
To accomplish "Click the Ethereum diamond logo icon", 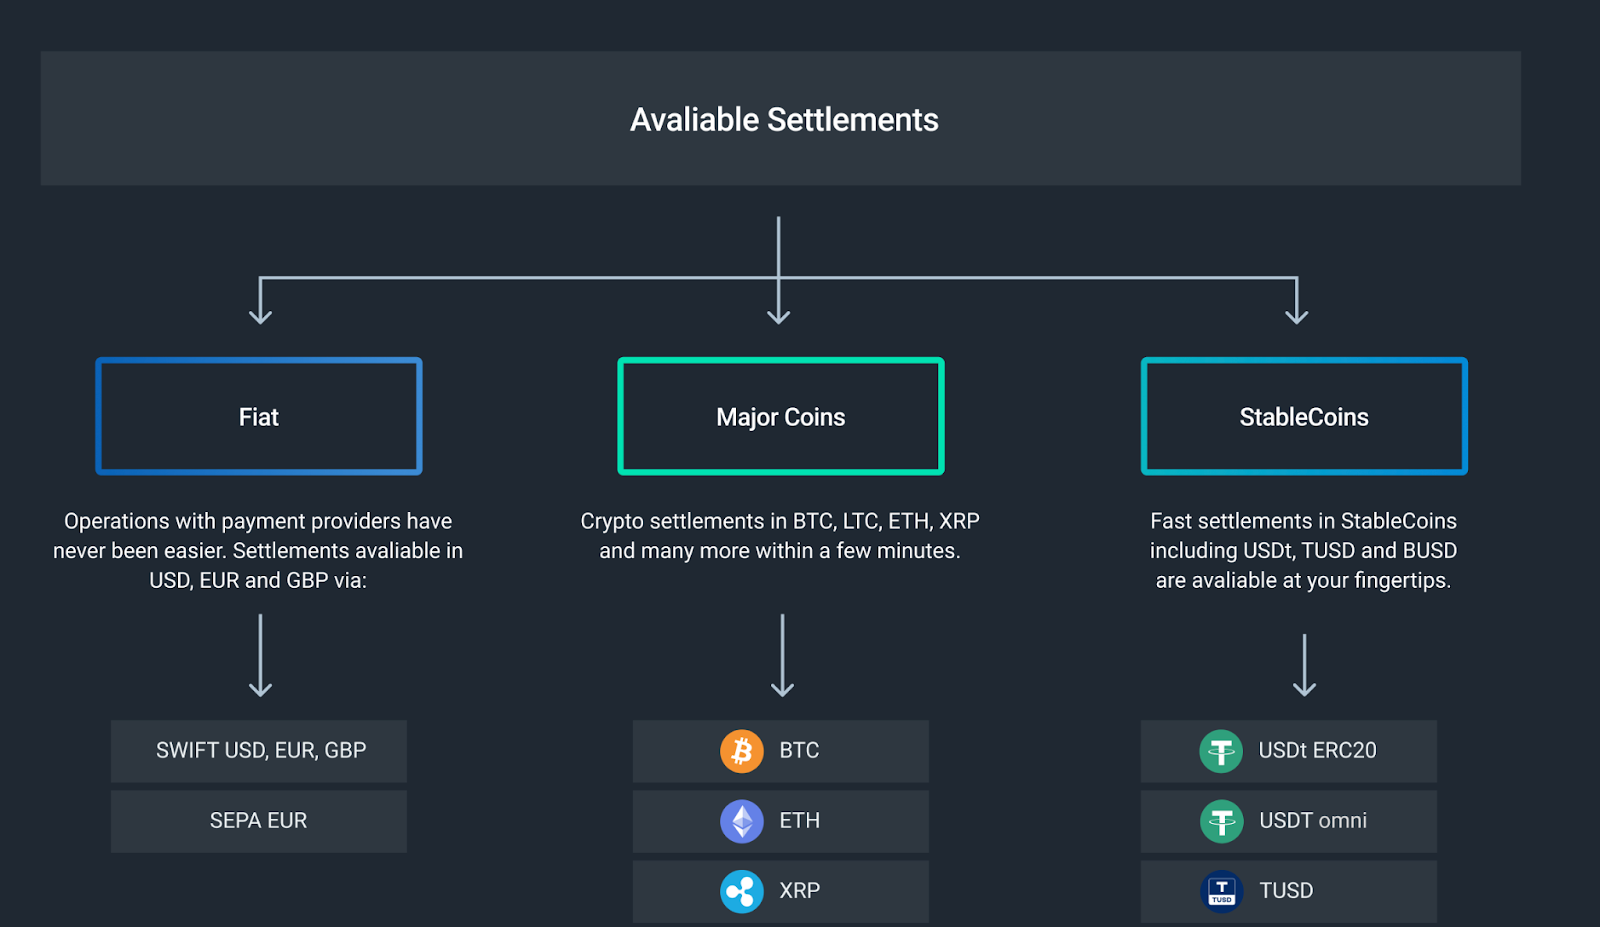I will click(742, 821).
